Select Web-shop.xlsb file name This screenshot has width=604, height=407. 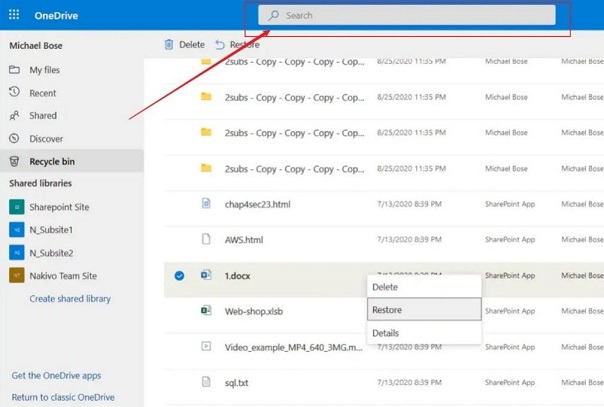(x=254, y=312)
